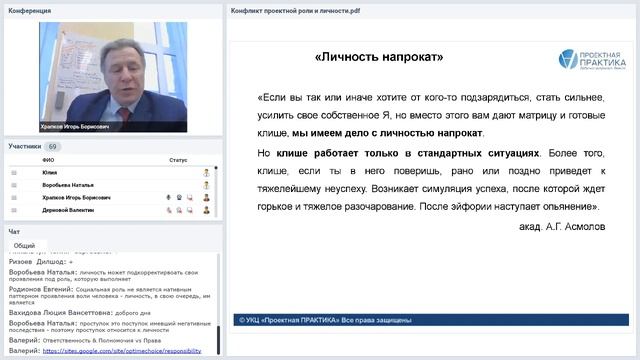Click the PDF title Конфликт проектной роли и личности.pdf
Screen dimensions: 640x360
point(296,11)
